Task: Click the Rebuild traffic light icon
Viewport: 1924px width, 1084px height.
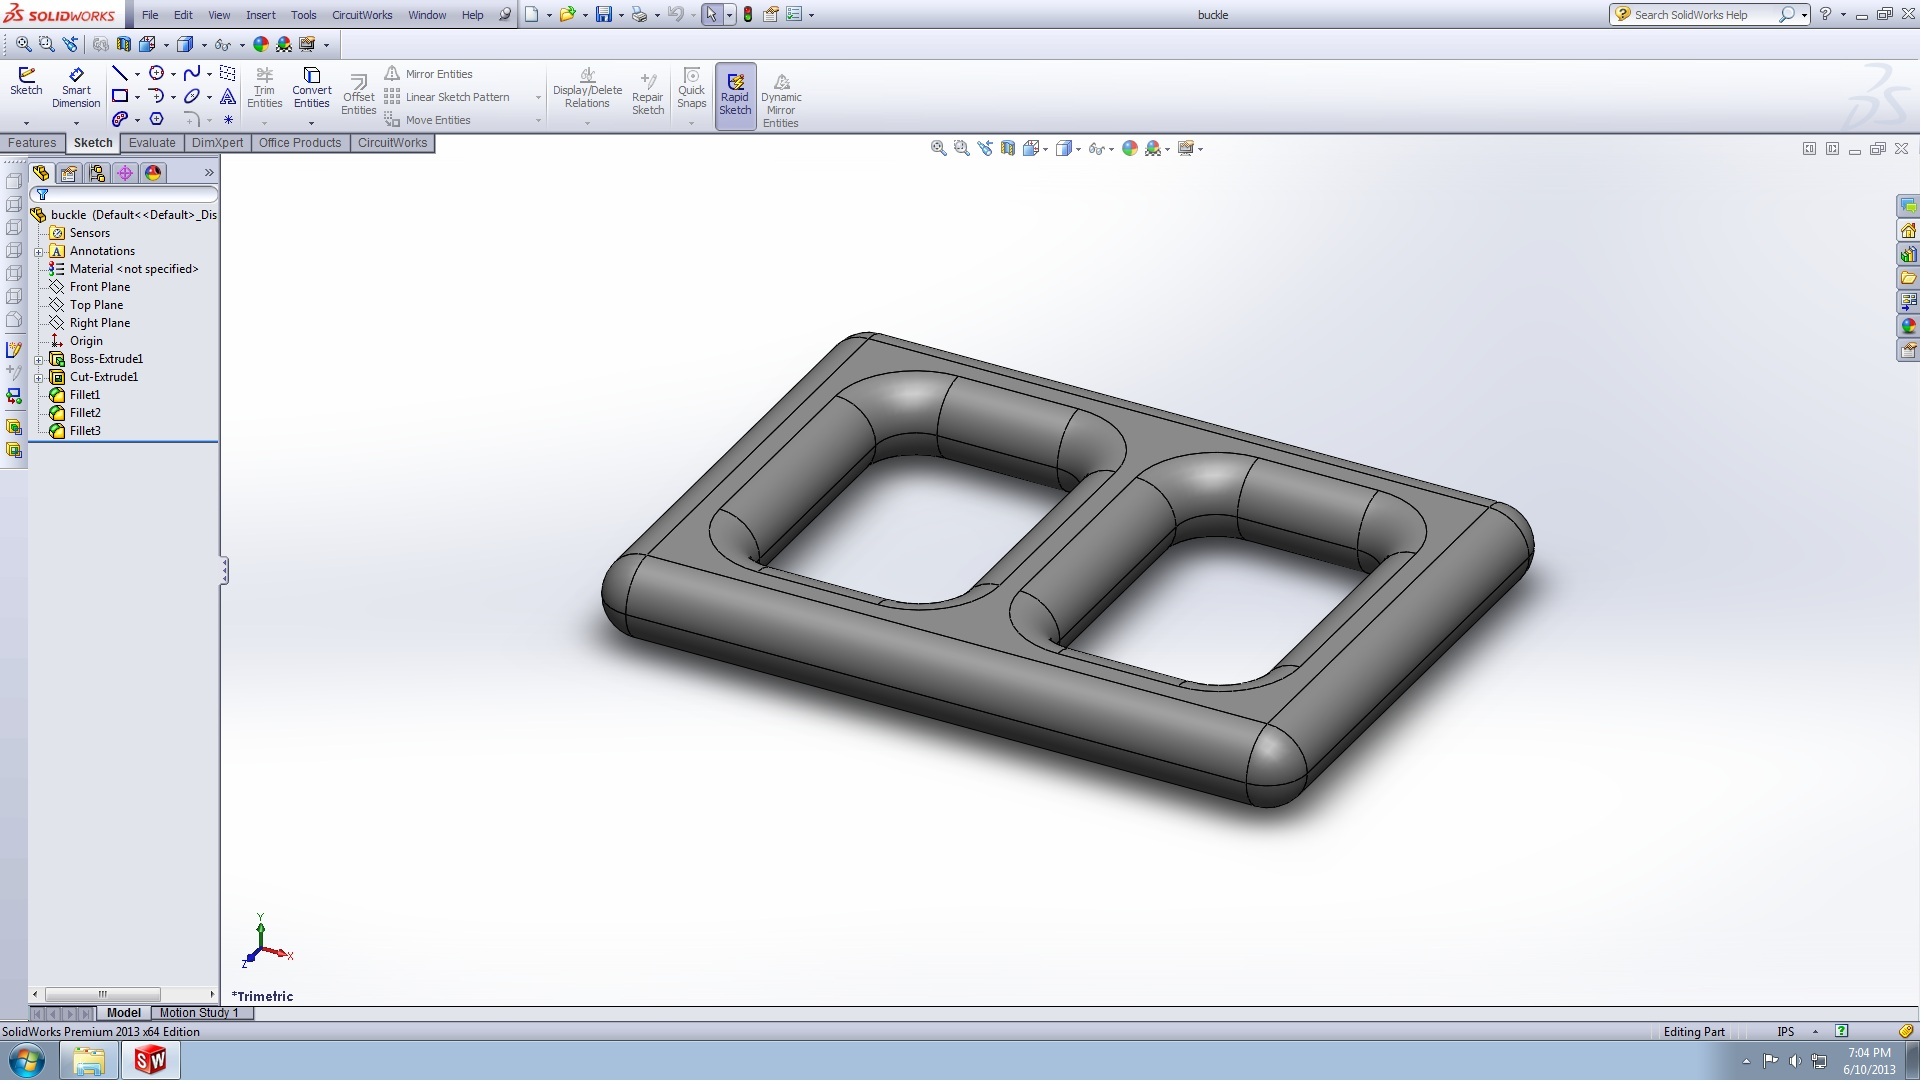Action: pos(748,15)
